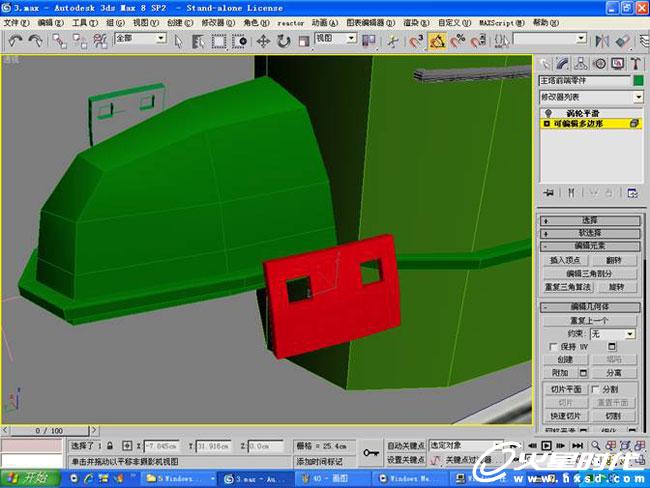Open the 工具 menu

85,23
